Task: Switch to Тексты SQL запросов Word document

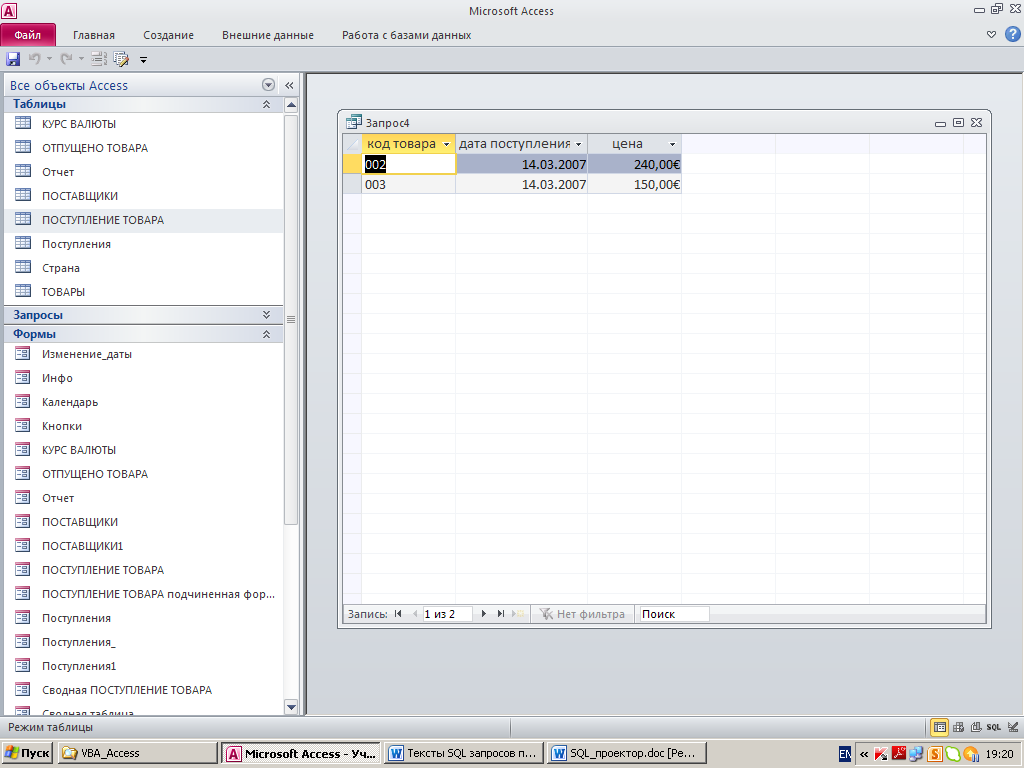Action: pos(464,753)
